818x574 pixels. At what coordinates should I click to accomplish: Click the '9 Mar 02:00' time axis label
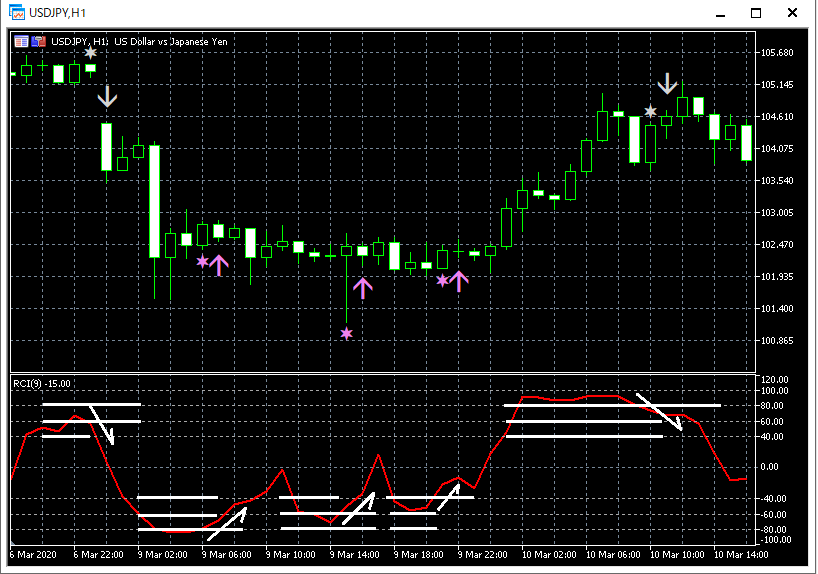pos(162,555)
